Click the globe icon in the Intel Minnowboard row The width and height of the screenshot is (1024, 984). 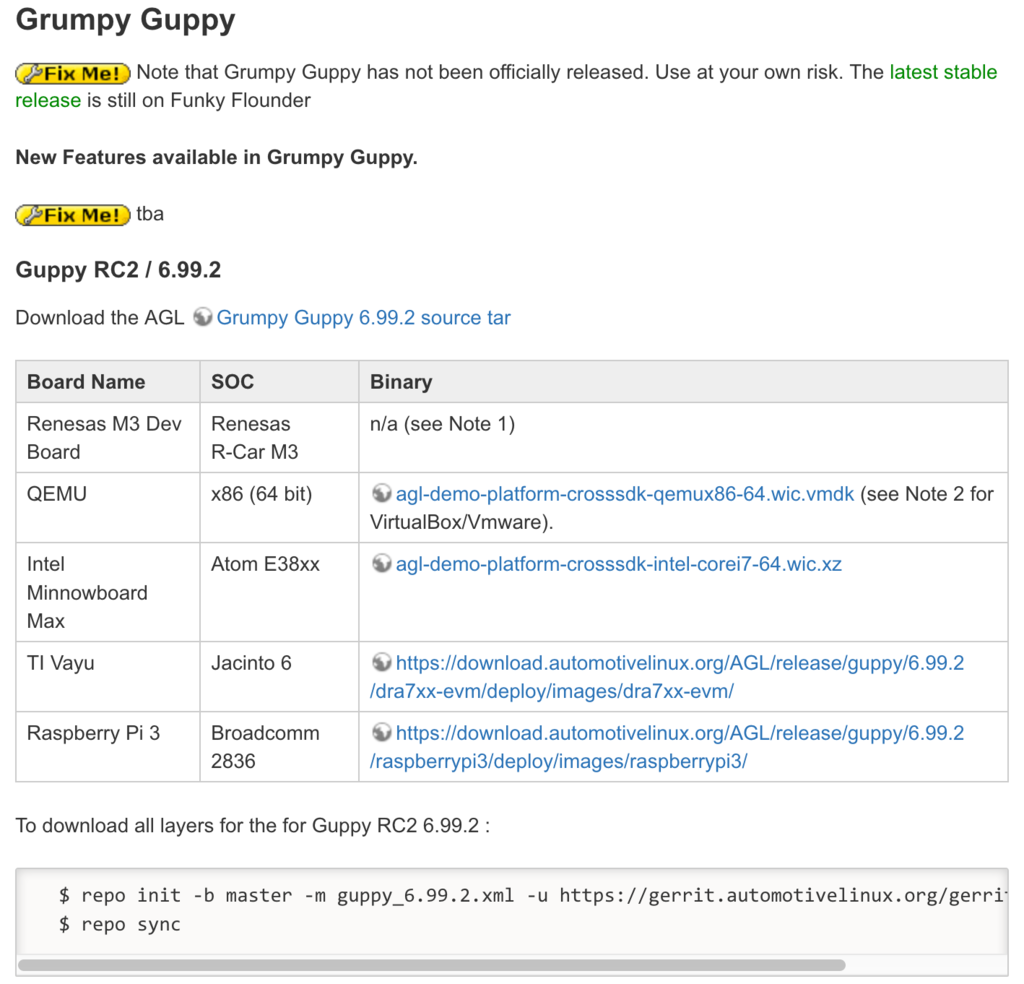click(x=381, y=564)
